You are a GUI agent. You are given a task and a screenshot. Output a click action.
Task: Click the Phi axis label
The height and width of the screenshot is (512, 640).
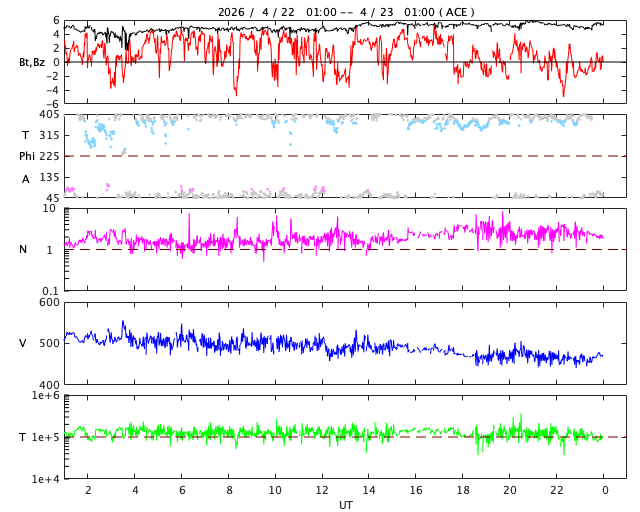pyautogui.click(x=27, y=156)
